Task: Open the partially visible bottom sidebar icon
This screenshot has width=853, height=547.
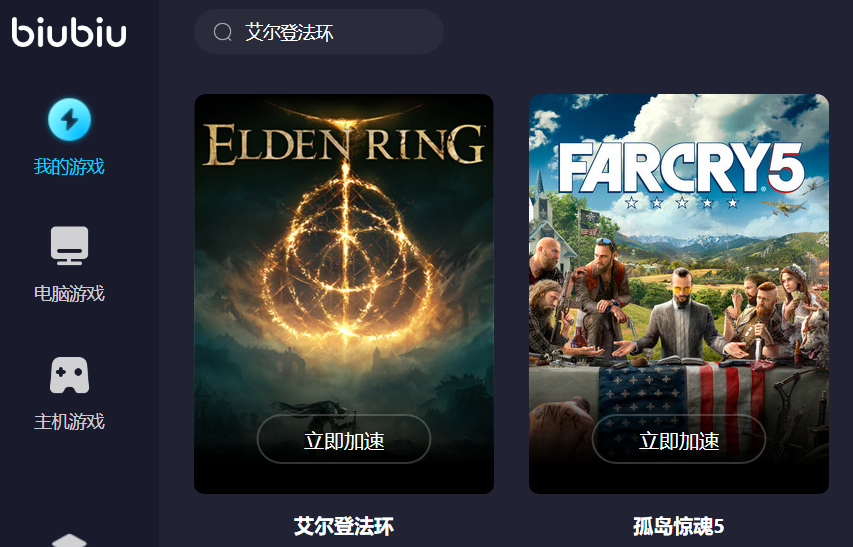Action: coord(69,540)
